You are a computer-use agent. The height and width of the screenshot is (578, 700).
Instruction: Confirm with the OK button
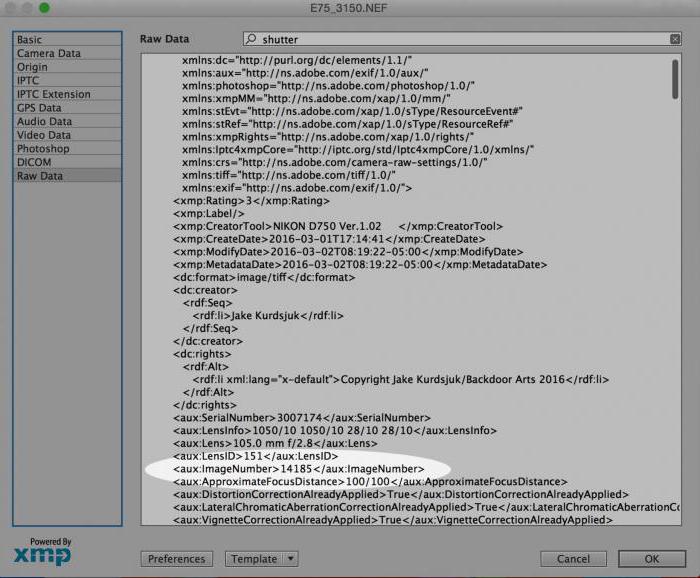(652, 558)
